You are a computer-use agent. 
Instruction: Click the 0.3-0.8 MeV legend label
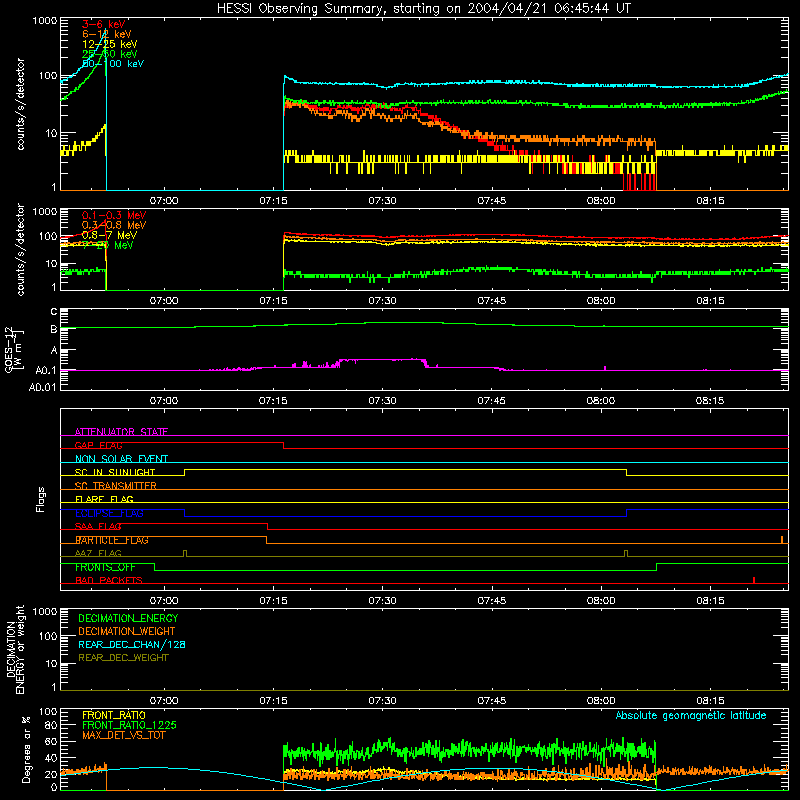pos(114,225)
